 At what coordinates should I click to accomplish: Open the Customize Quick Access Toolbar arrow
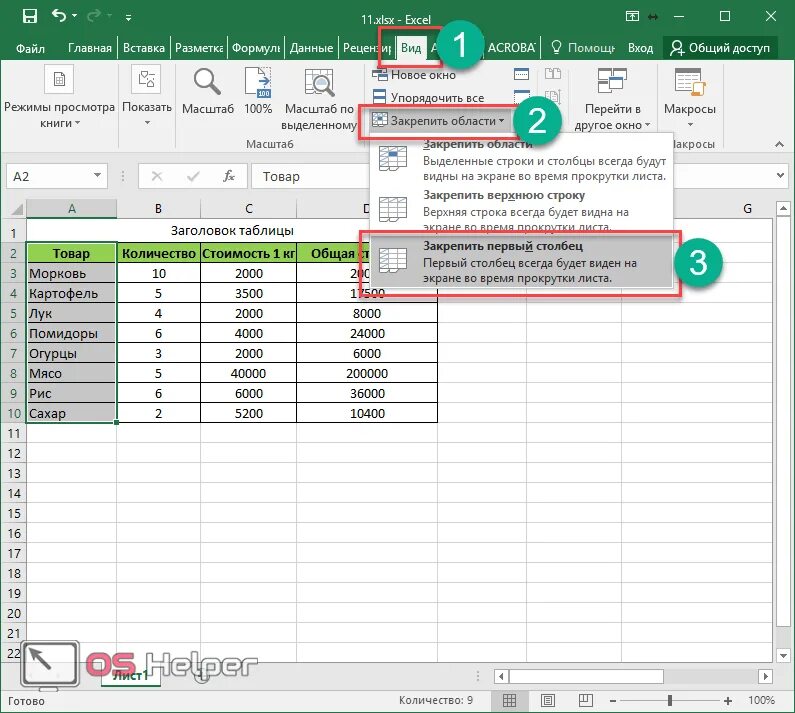click(x=129, y=18)
